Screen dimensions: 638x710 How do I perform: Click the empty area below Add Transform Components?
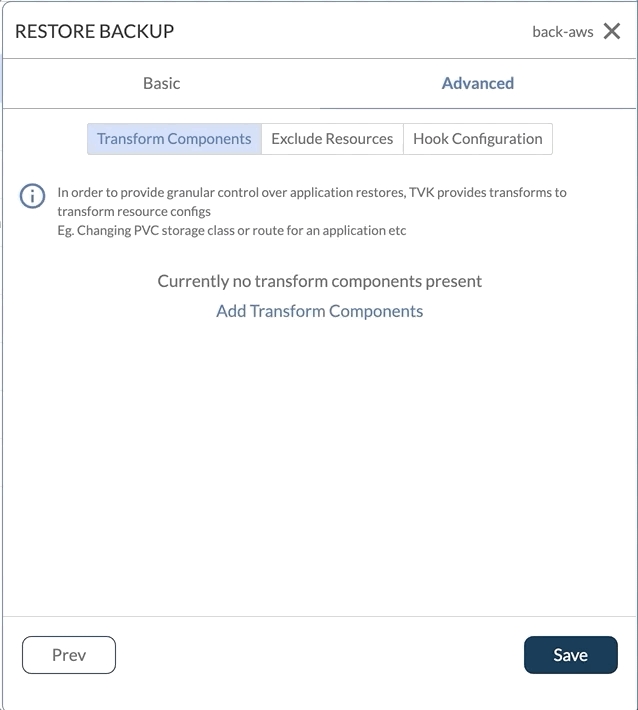(319, 460)
